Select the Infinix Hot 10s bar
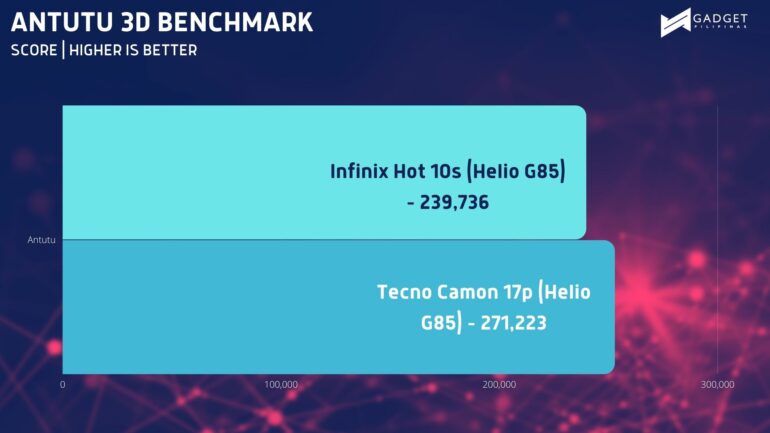This screenshot has width=770, height=433. point(324,172)
